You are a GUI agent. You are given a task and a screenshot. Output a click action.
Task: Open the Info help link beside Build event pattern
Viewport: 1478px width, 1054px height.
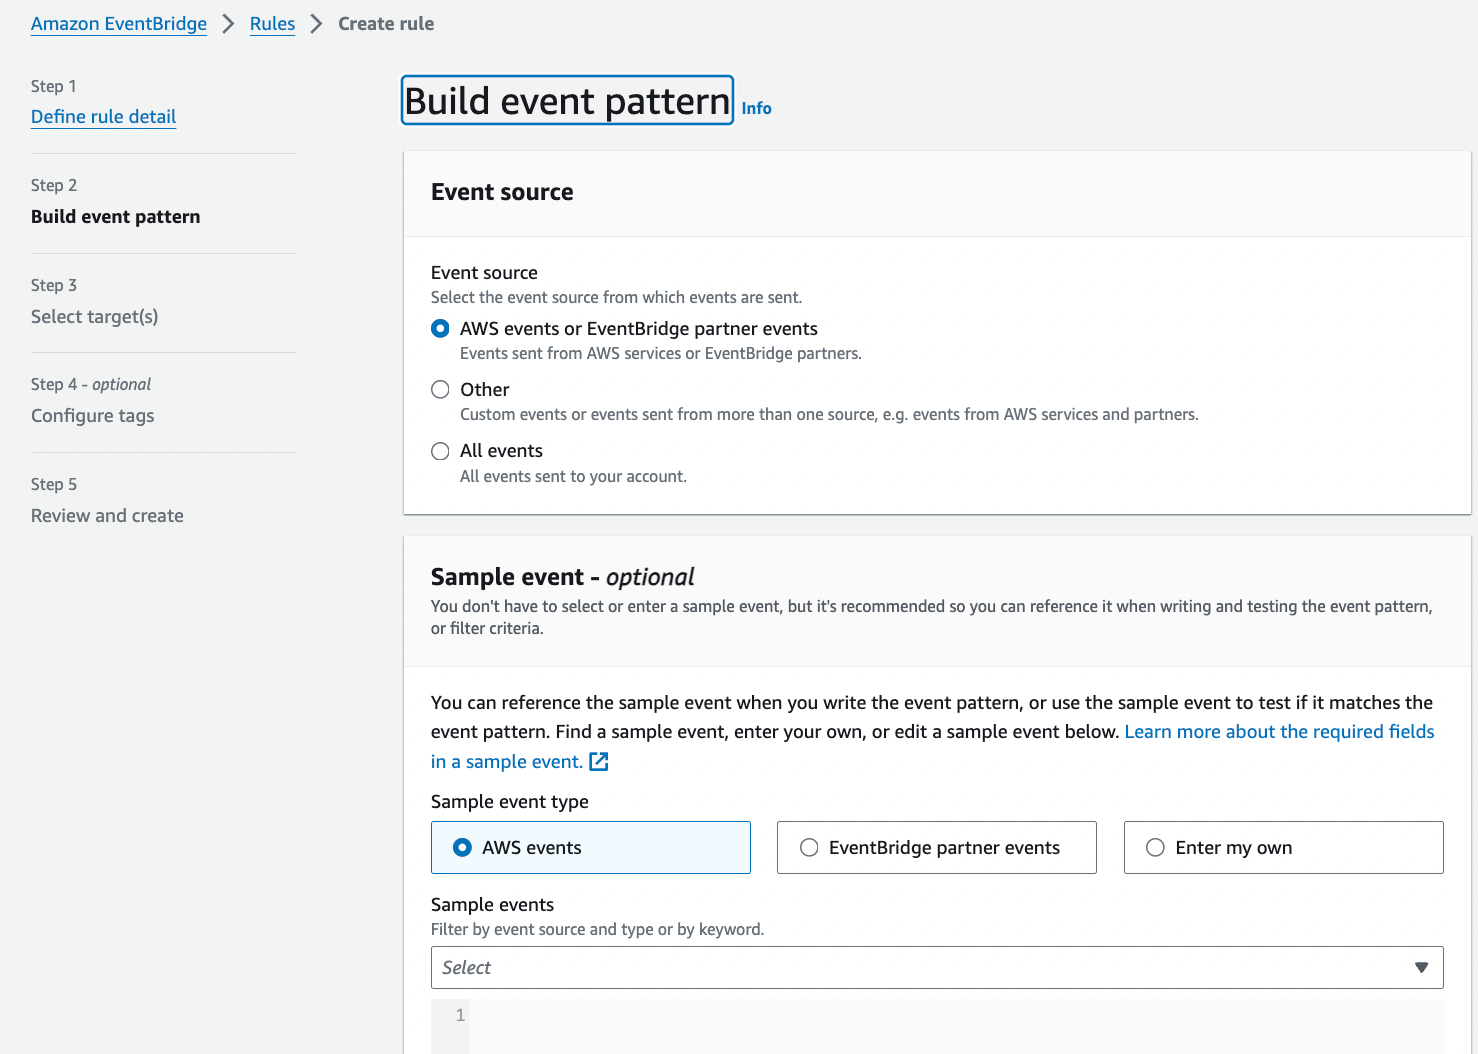(756, 108)
